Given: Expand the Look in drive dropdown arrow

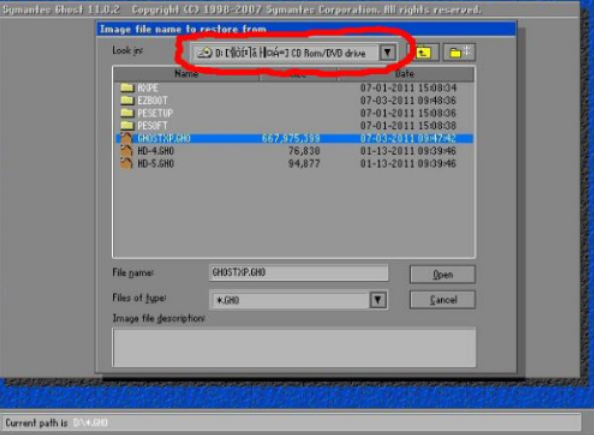Looking at the screenshot, I should click(x=387, y=53).
